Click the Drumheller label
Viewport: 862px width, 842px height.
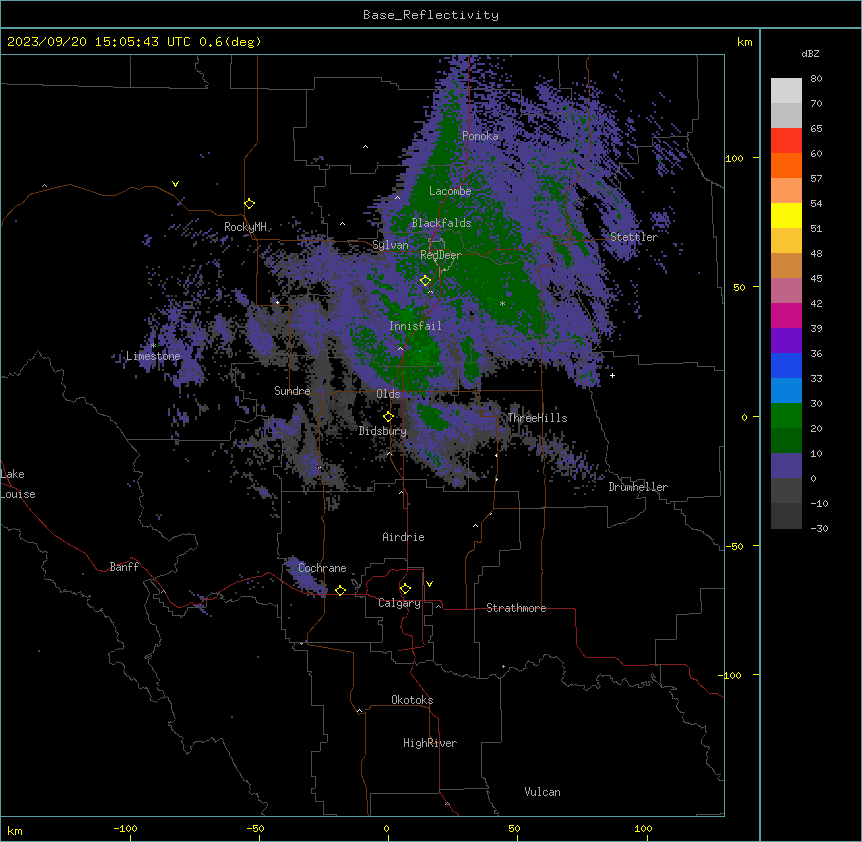coord(638,487)
